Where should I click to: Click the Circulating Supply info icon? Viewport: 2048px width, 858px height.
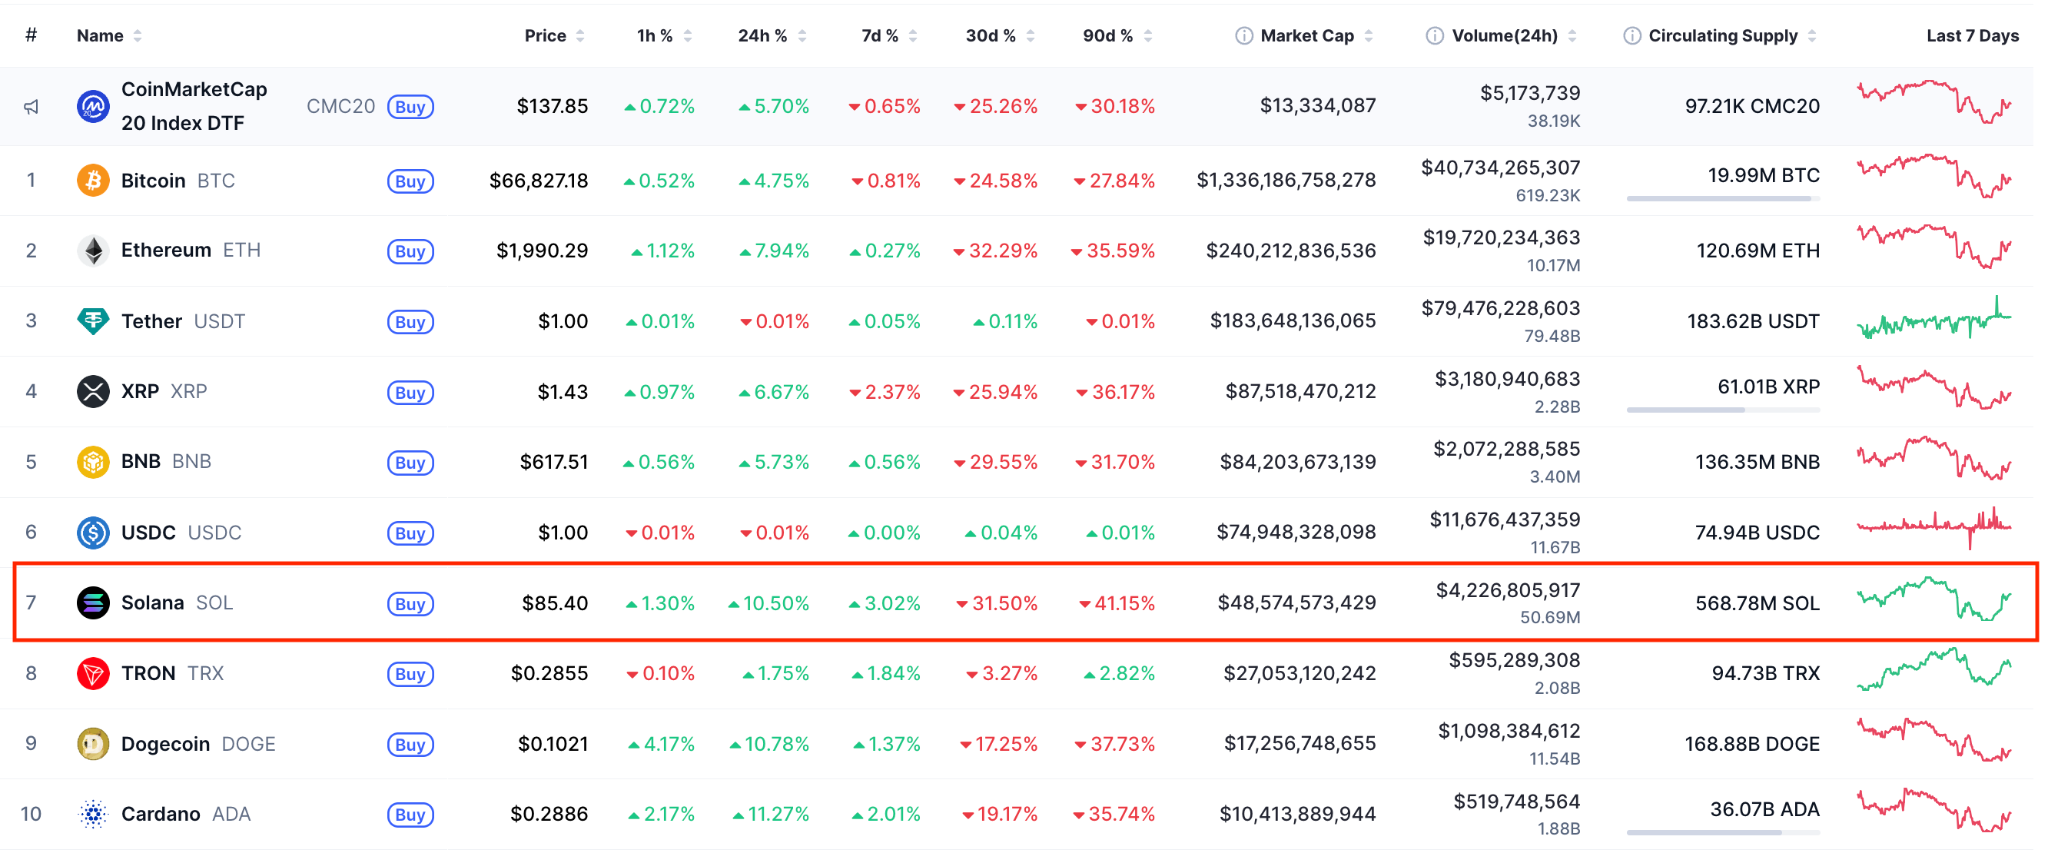coord(1632,36)
